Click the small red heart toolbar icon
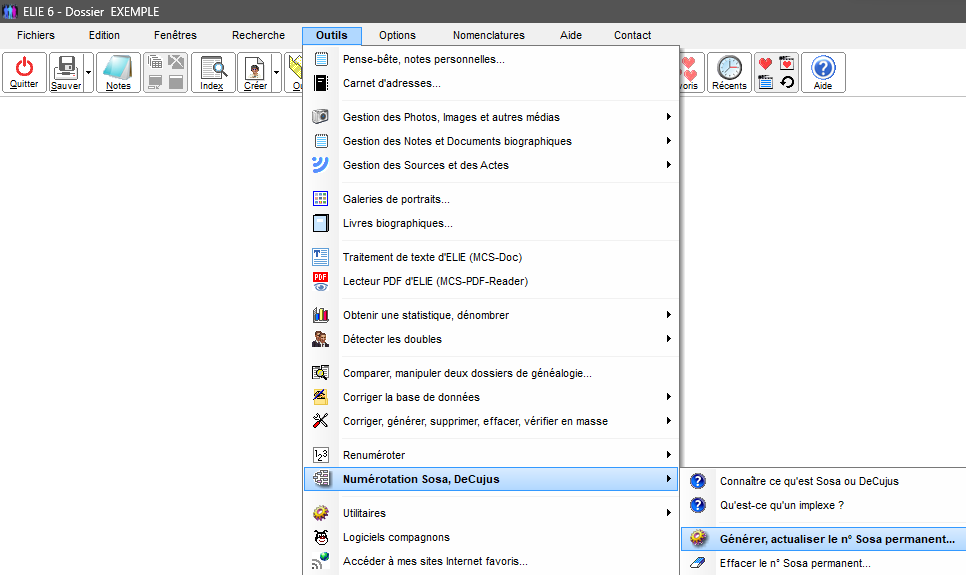This screenshot has height=575, width=966. click(766, 63)
